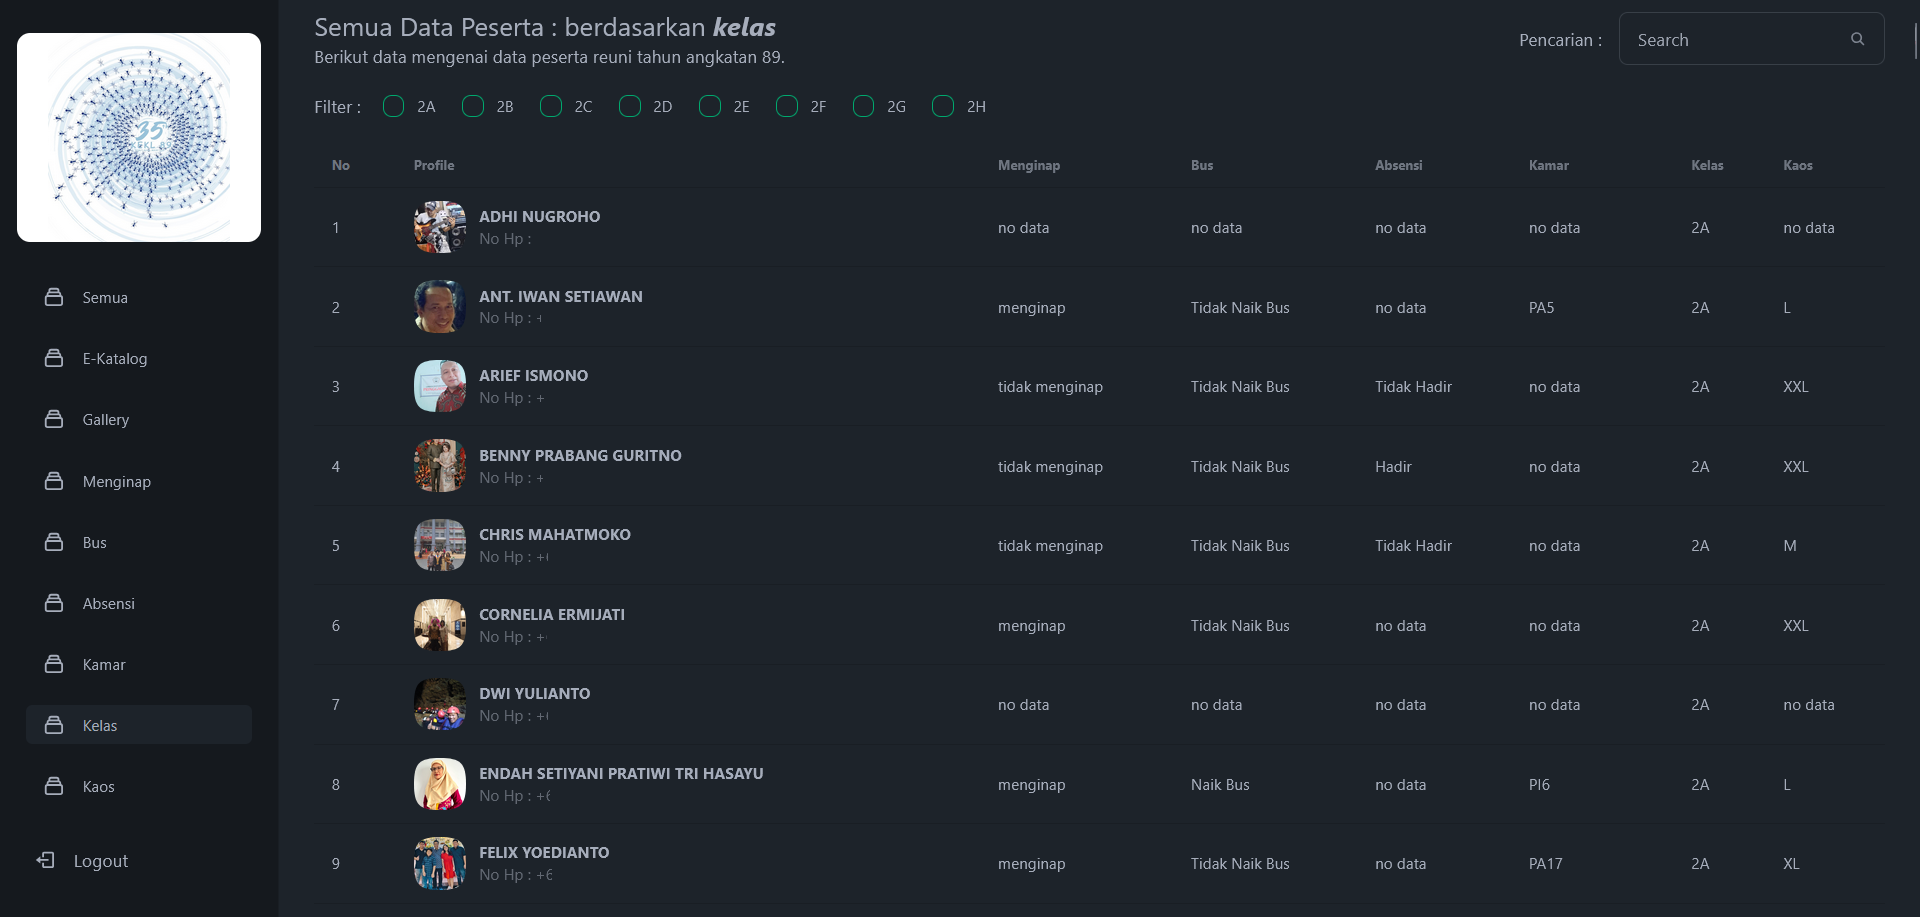Screen dimensions: 1920x917
Task: Click the icon beside E-Katalog
Action: pyautogui.click(x=54, y=358)
